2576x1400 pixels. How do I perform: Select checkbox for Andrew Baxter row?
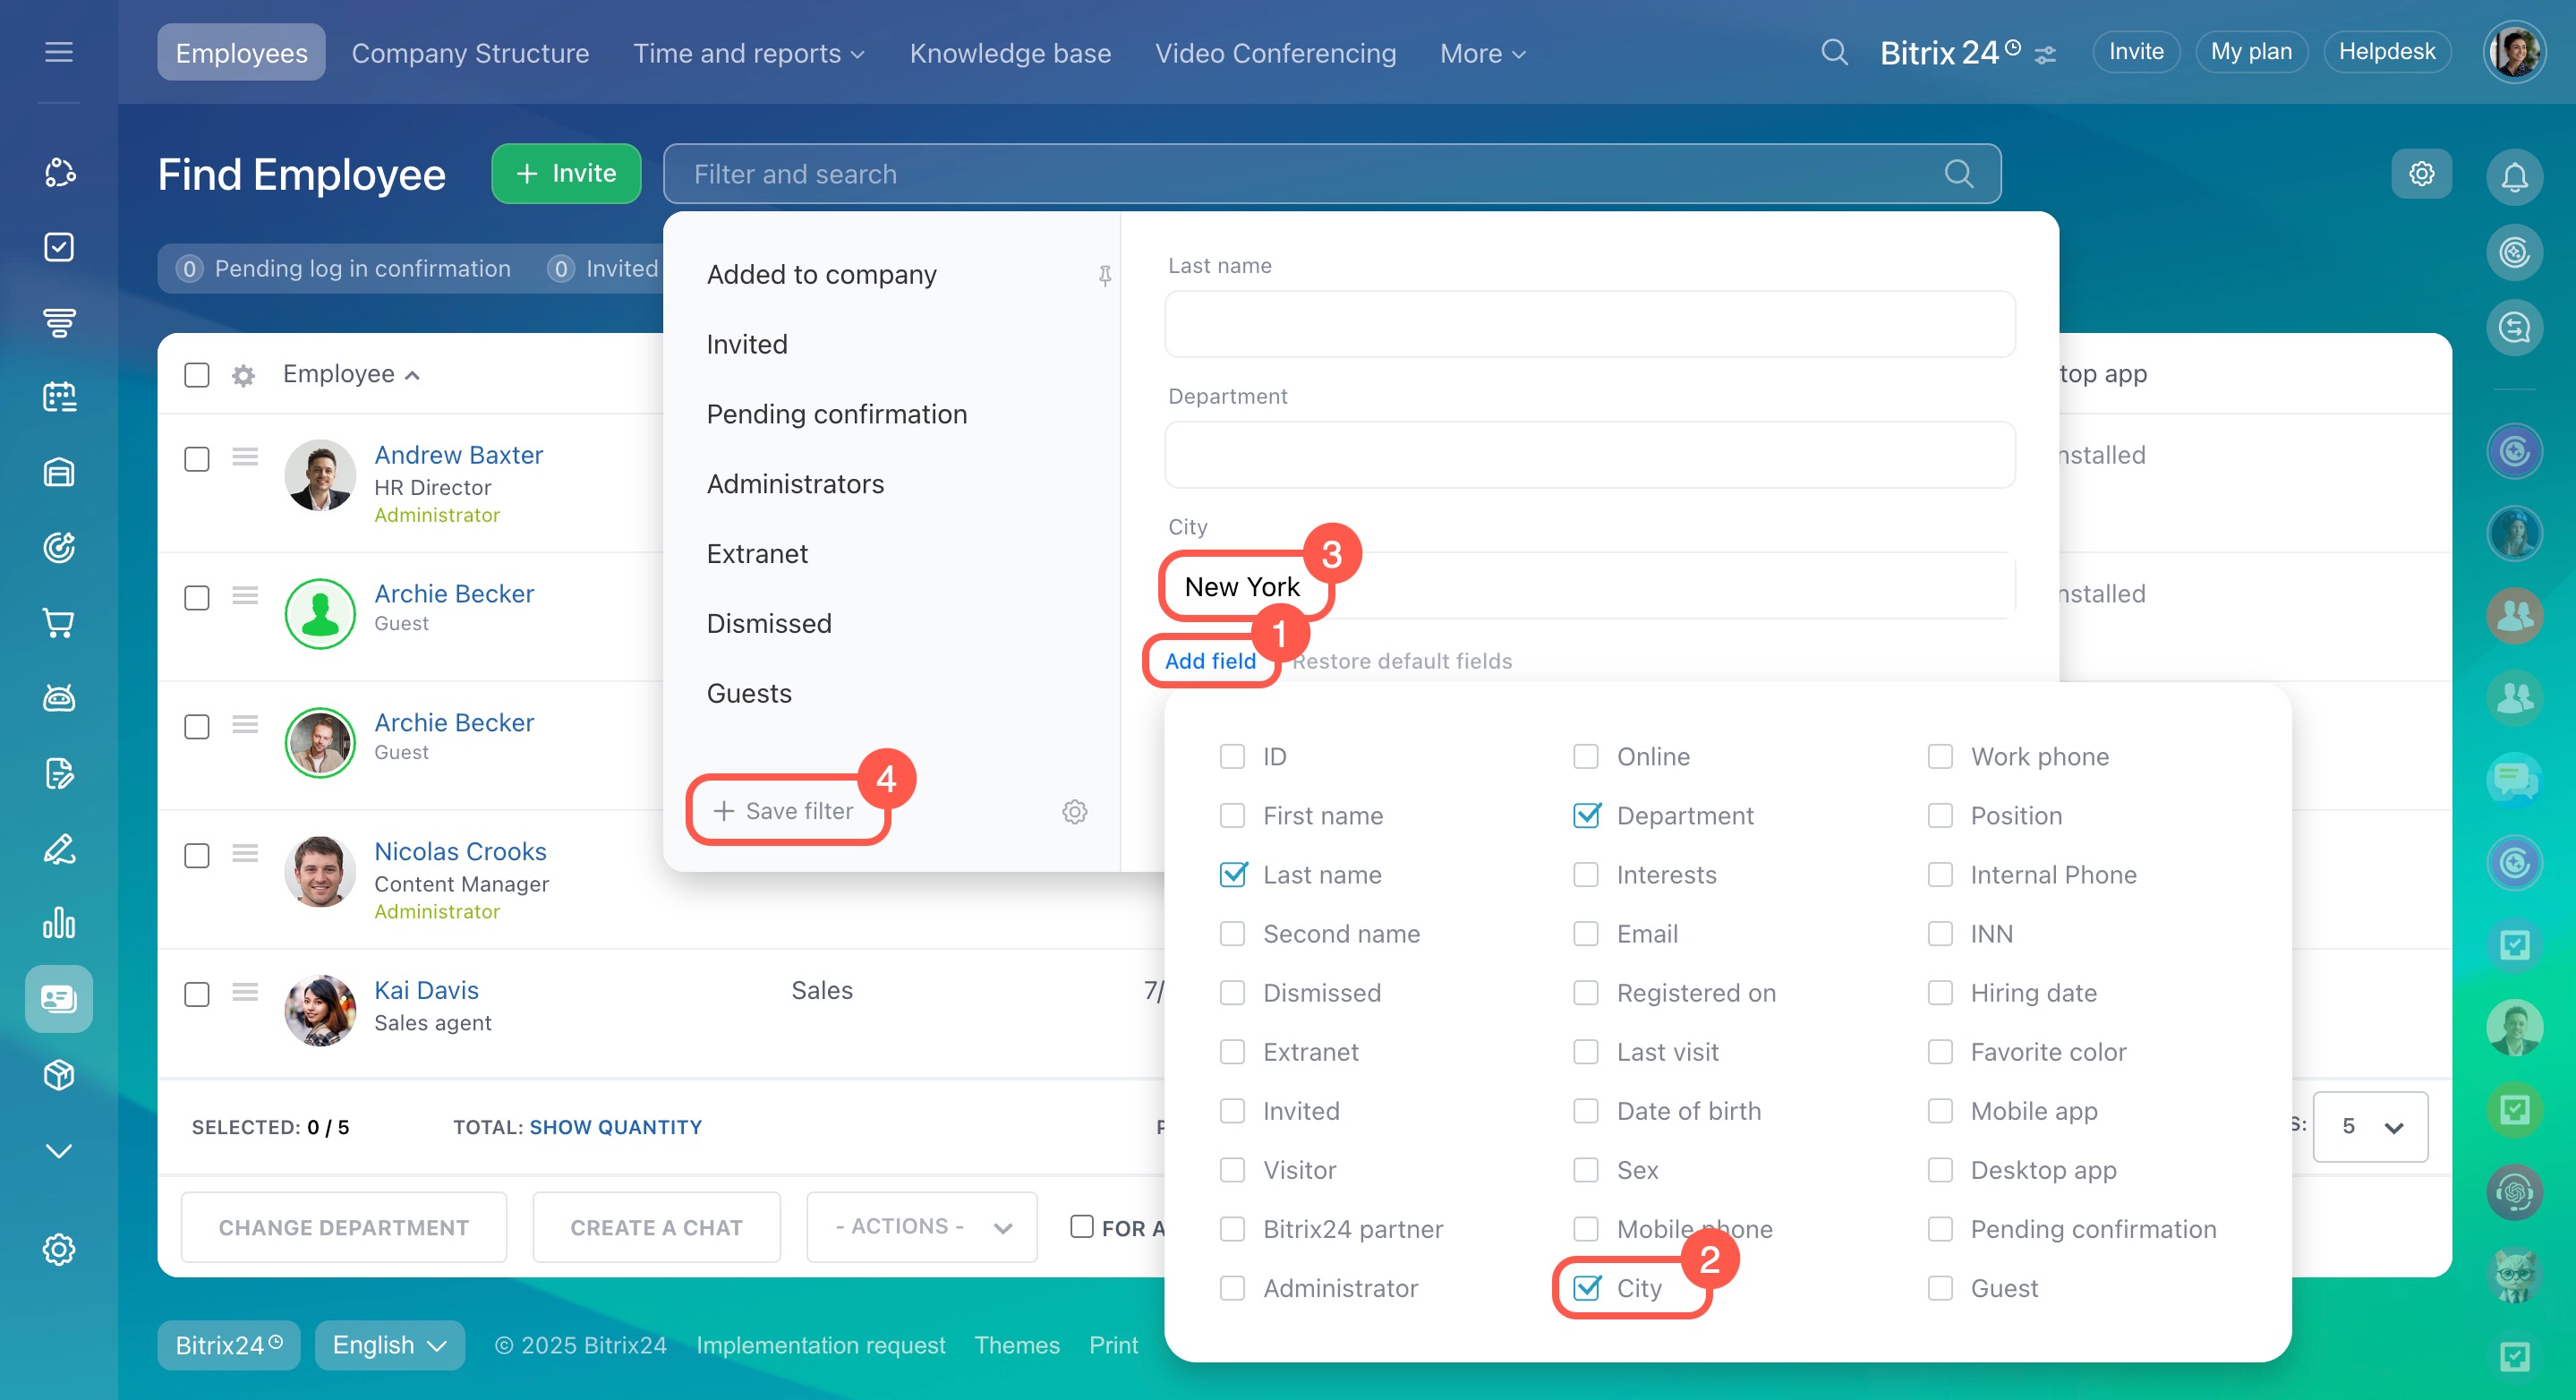point(197,459)
